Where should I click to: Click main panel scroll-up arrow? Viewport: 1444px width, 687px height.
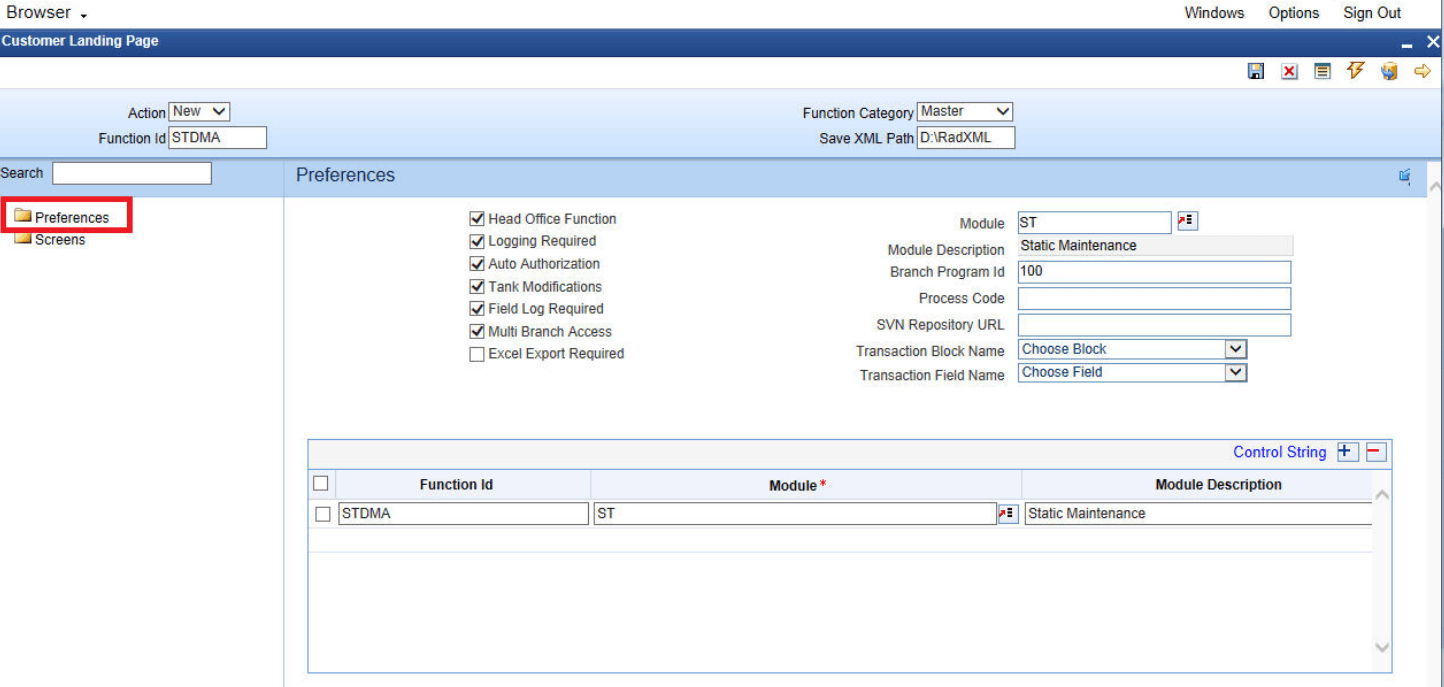click(1435, 187)
